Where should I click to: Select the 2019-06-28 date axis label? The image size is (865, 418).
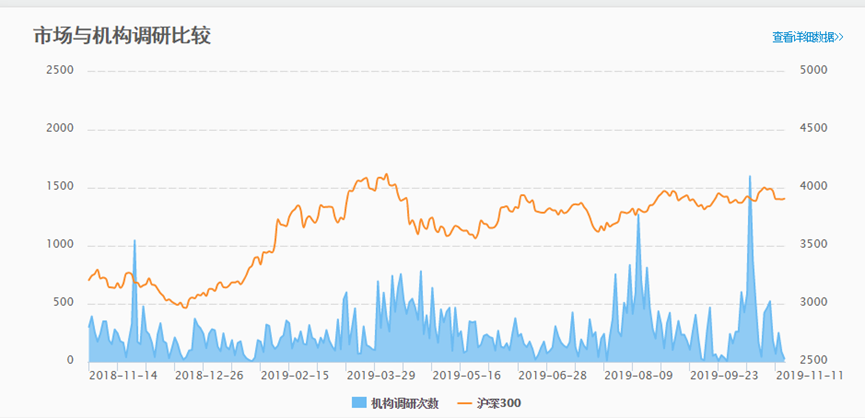(553, 376)
